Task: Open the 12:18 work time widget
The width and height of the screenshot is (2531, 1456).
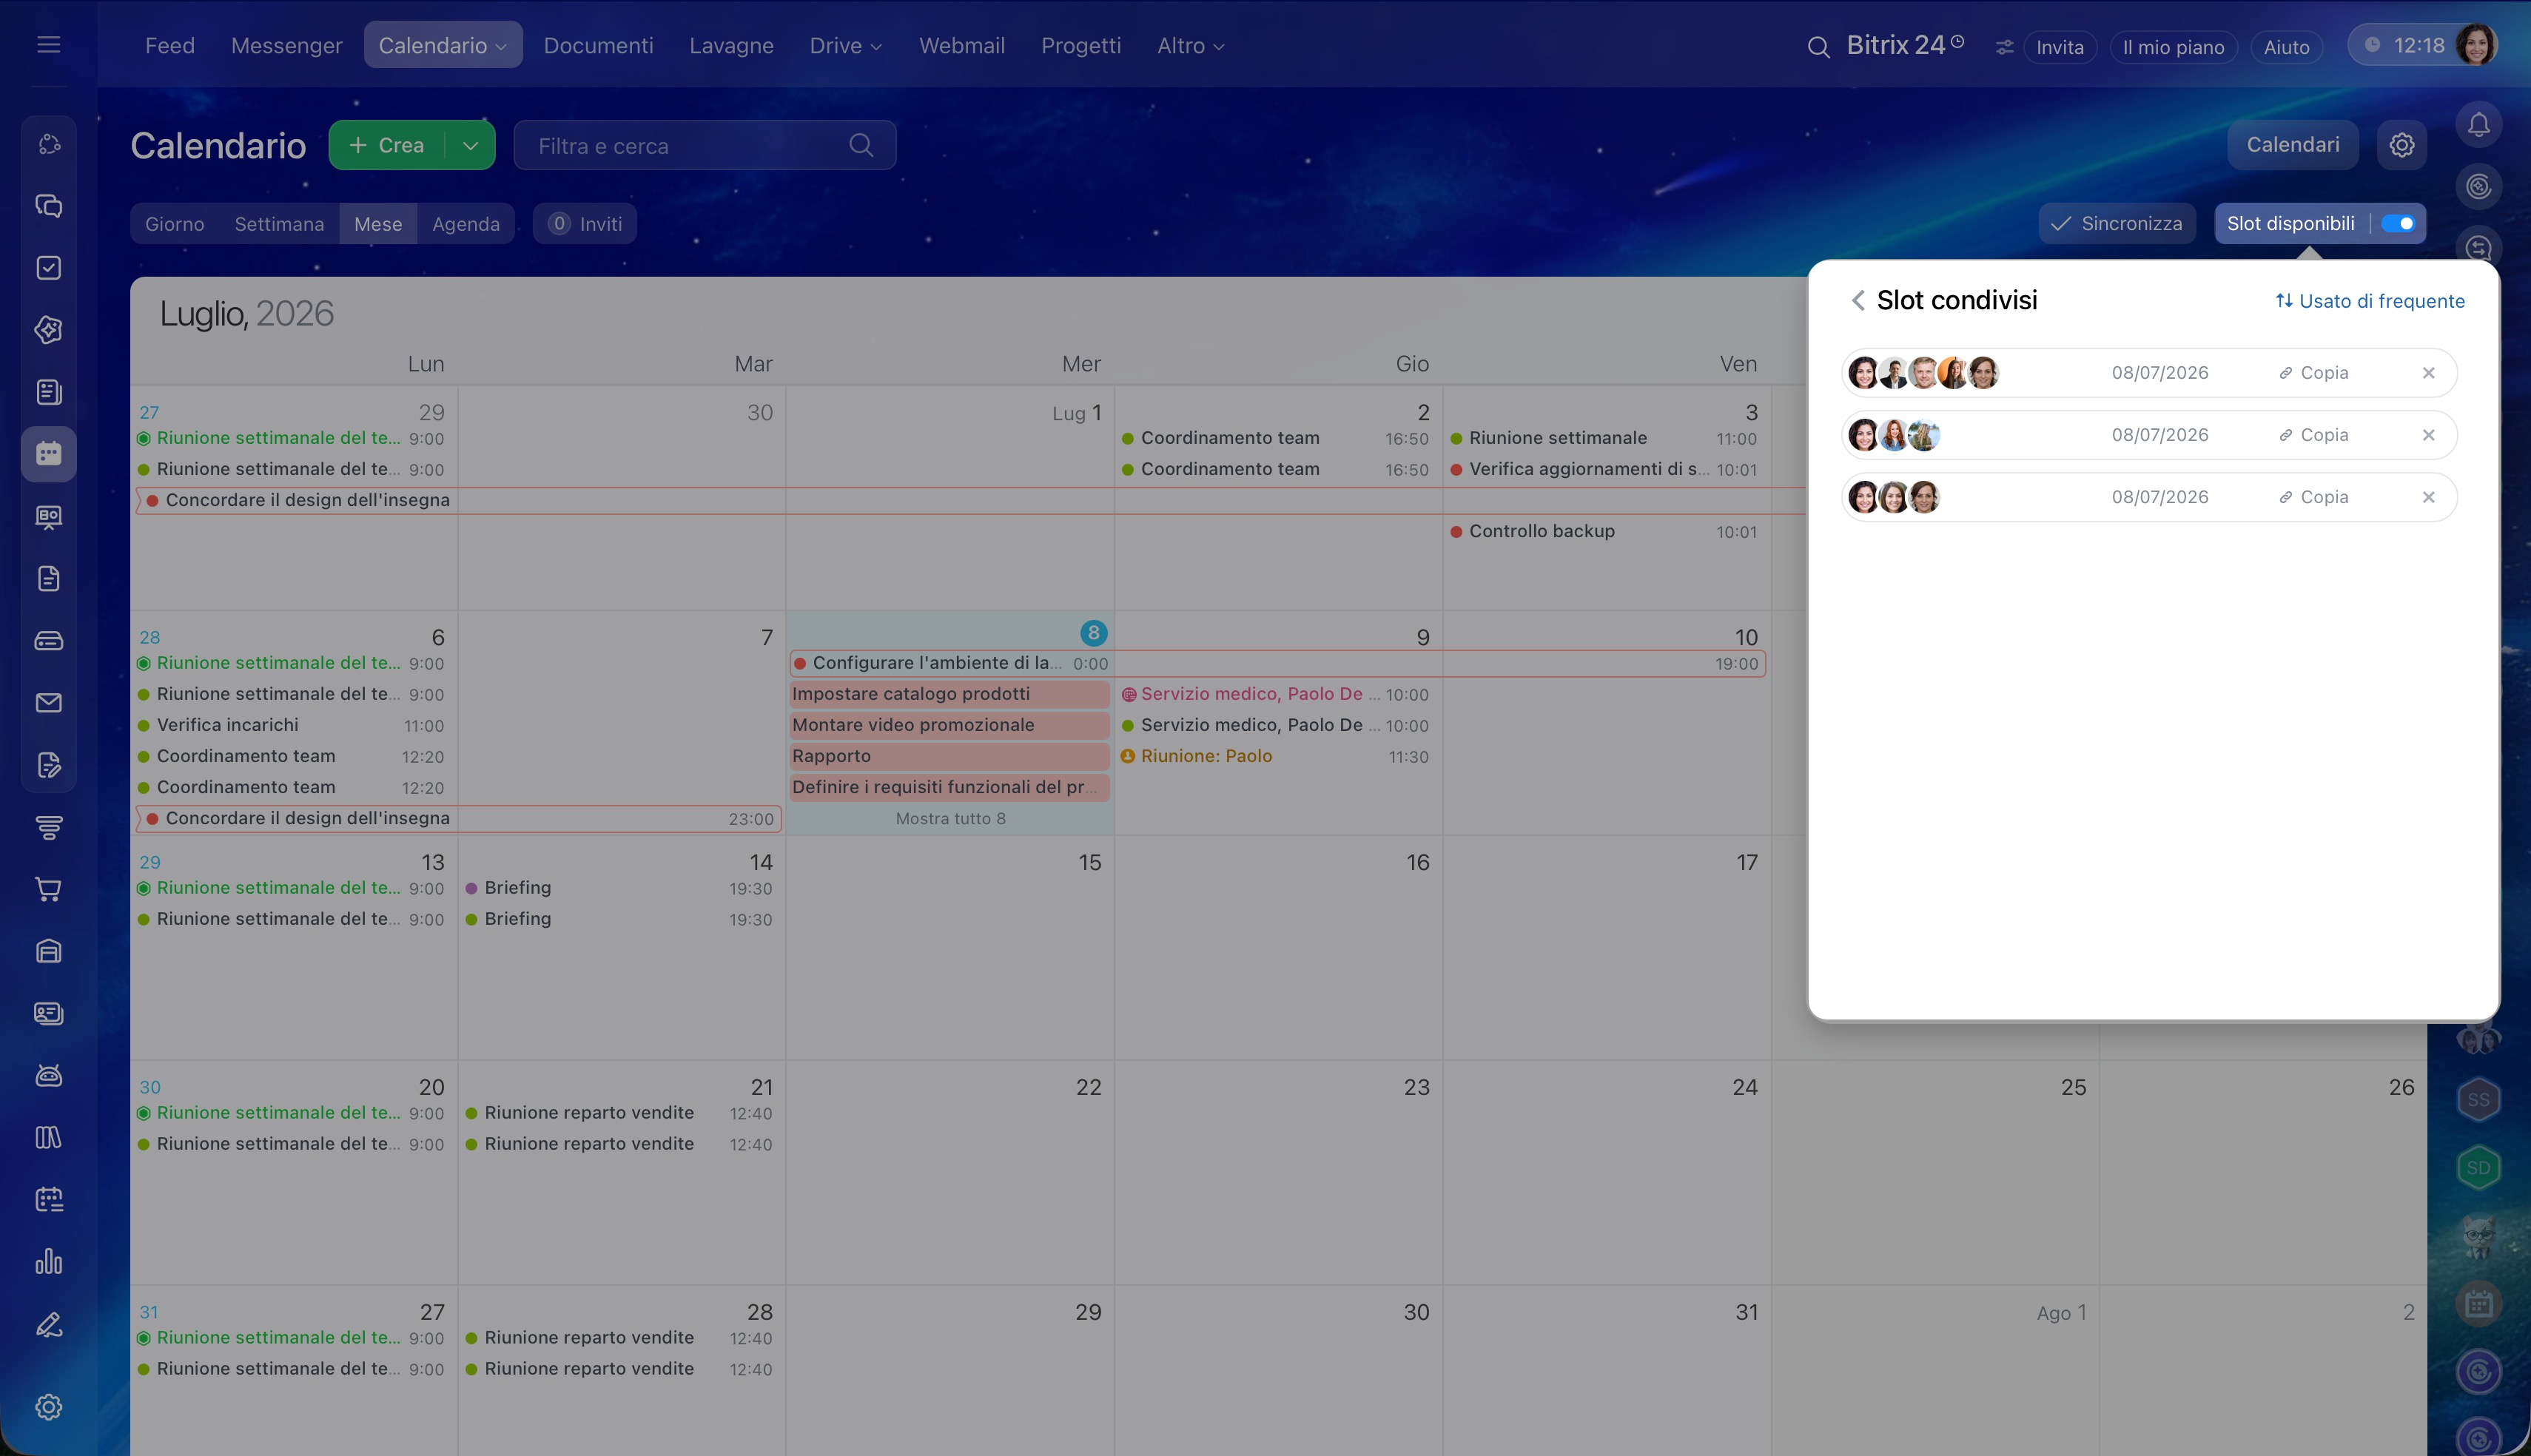Action: 2404,46
